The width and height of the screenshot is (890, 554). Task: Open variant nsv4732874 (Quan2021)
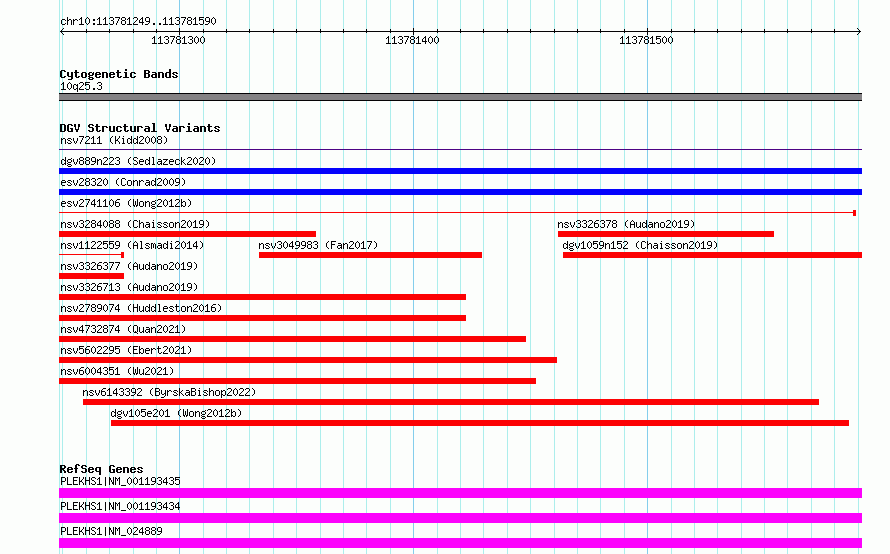[x=123, y=329]
